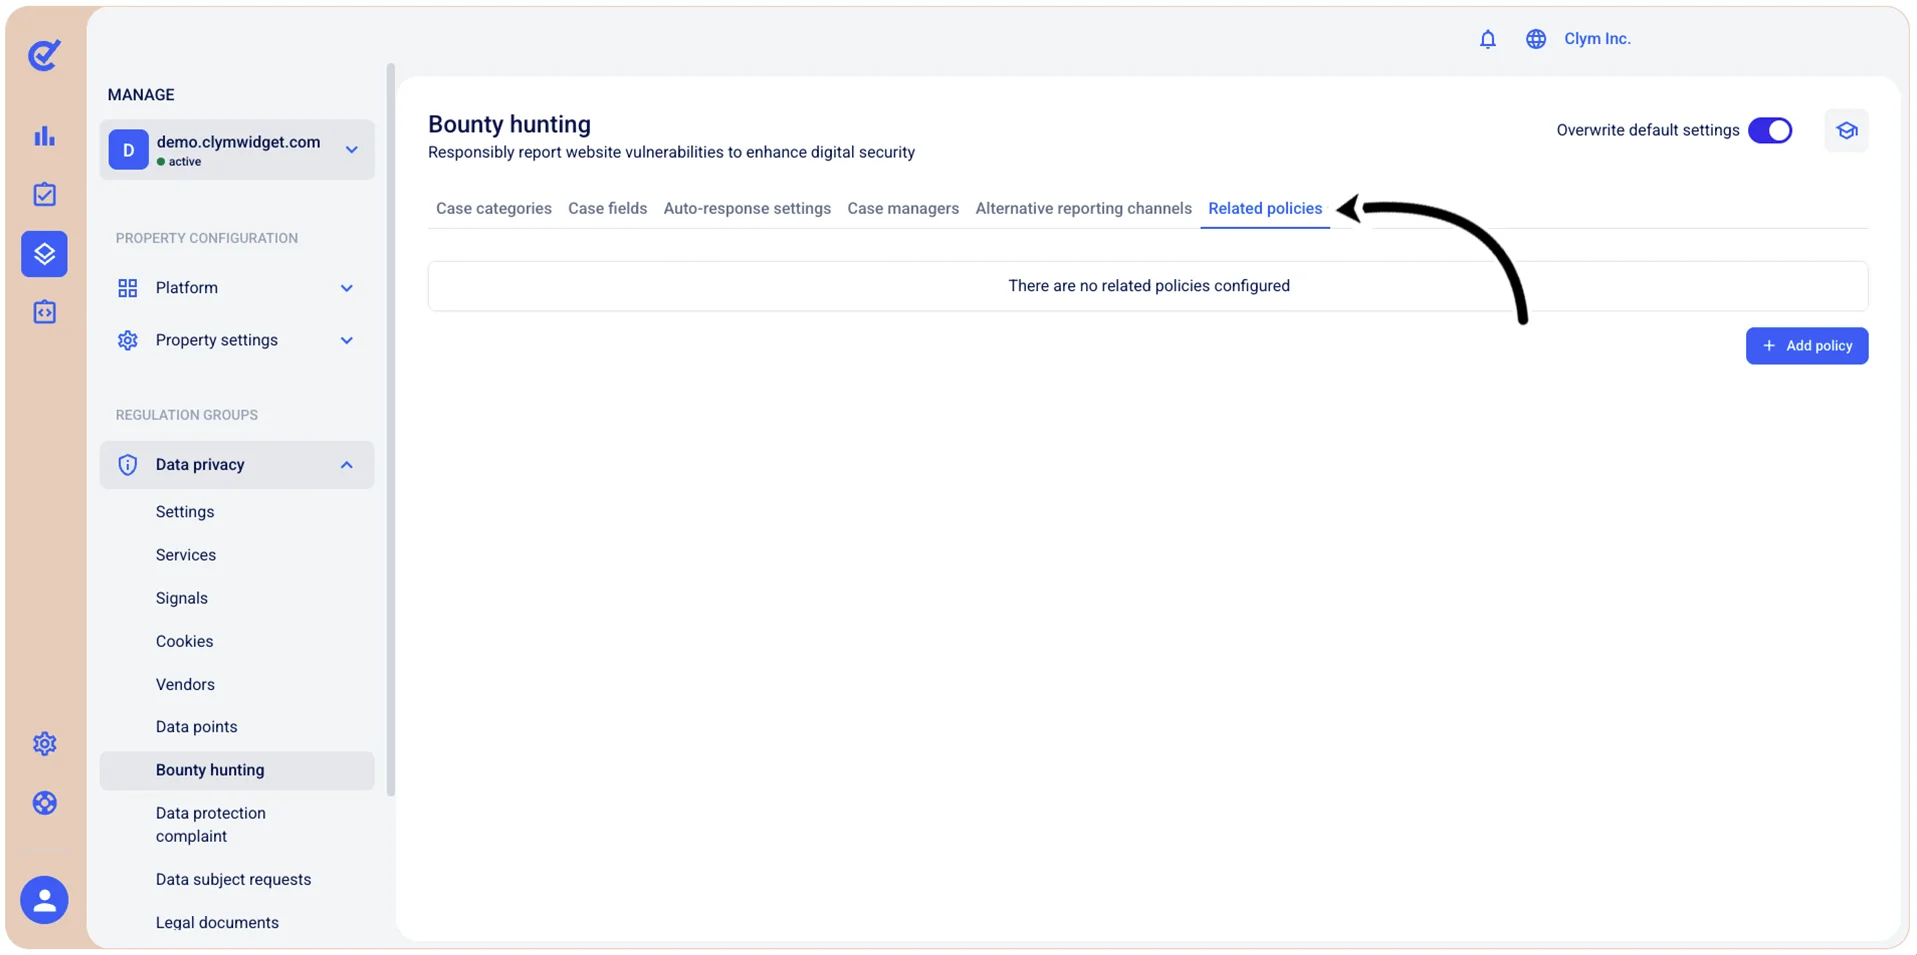Open Data points in sidebar

(196, 727)
